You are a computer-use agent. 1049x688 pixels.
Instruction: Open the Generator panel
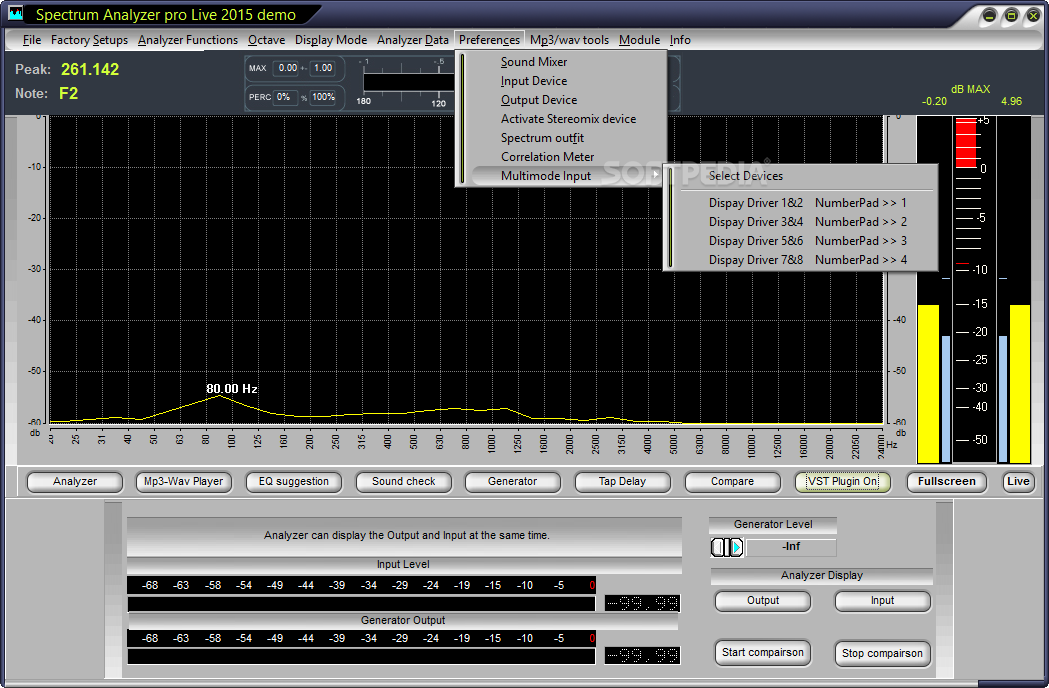click(512, 481)
